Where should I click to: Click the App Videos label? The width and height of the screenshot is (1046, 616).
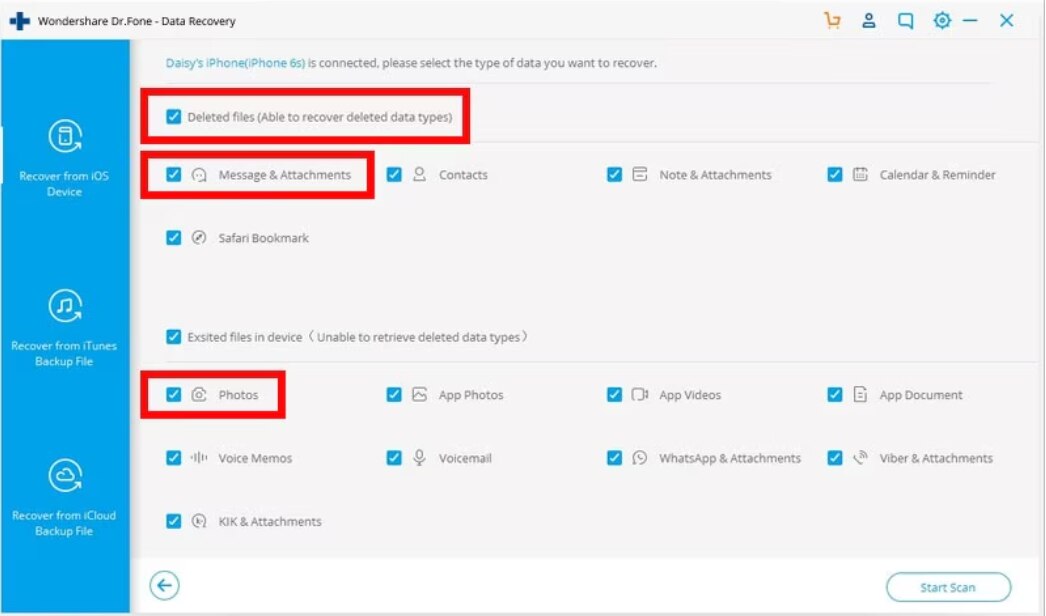click(x=690, y=395)
